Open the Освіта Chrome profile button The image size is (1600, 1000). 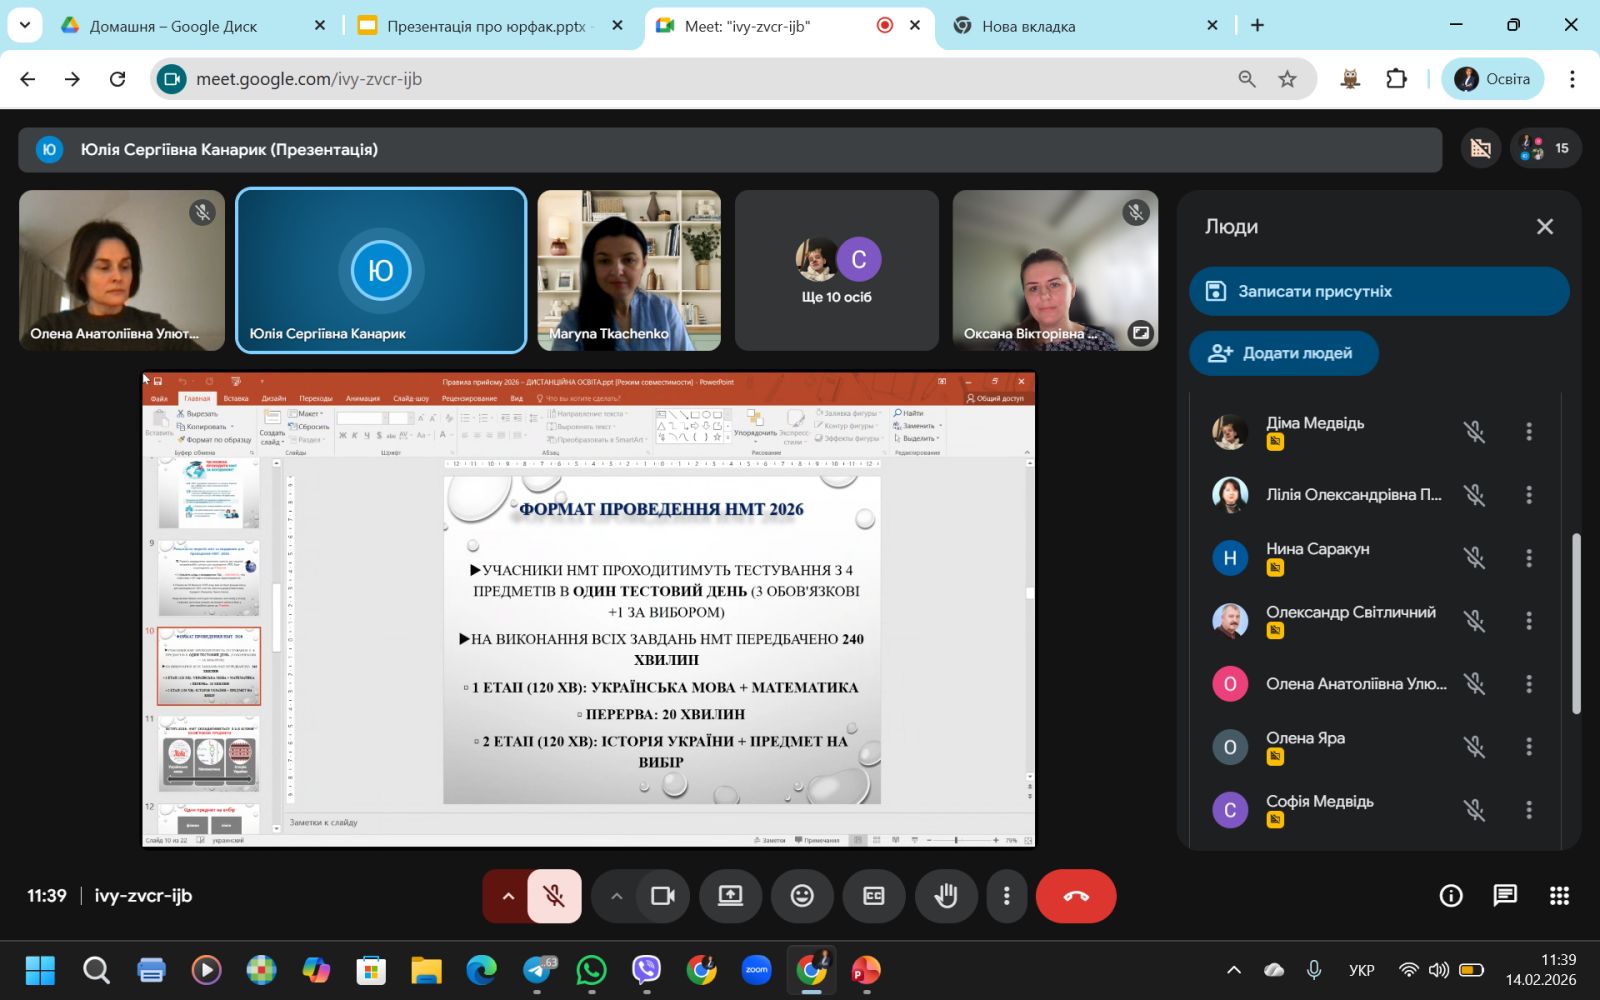click(1492, 79)
